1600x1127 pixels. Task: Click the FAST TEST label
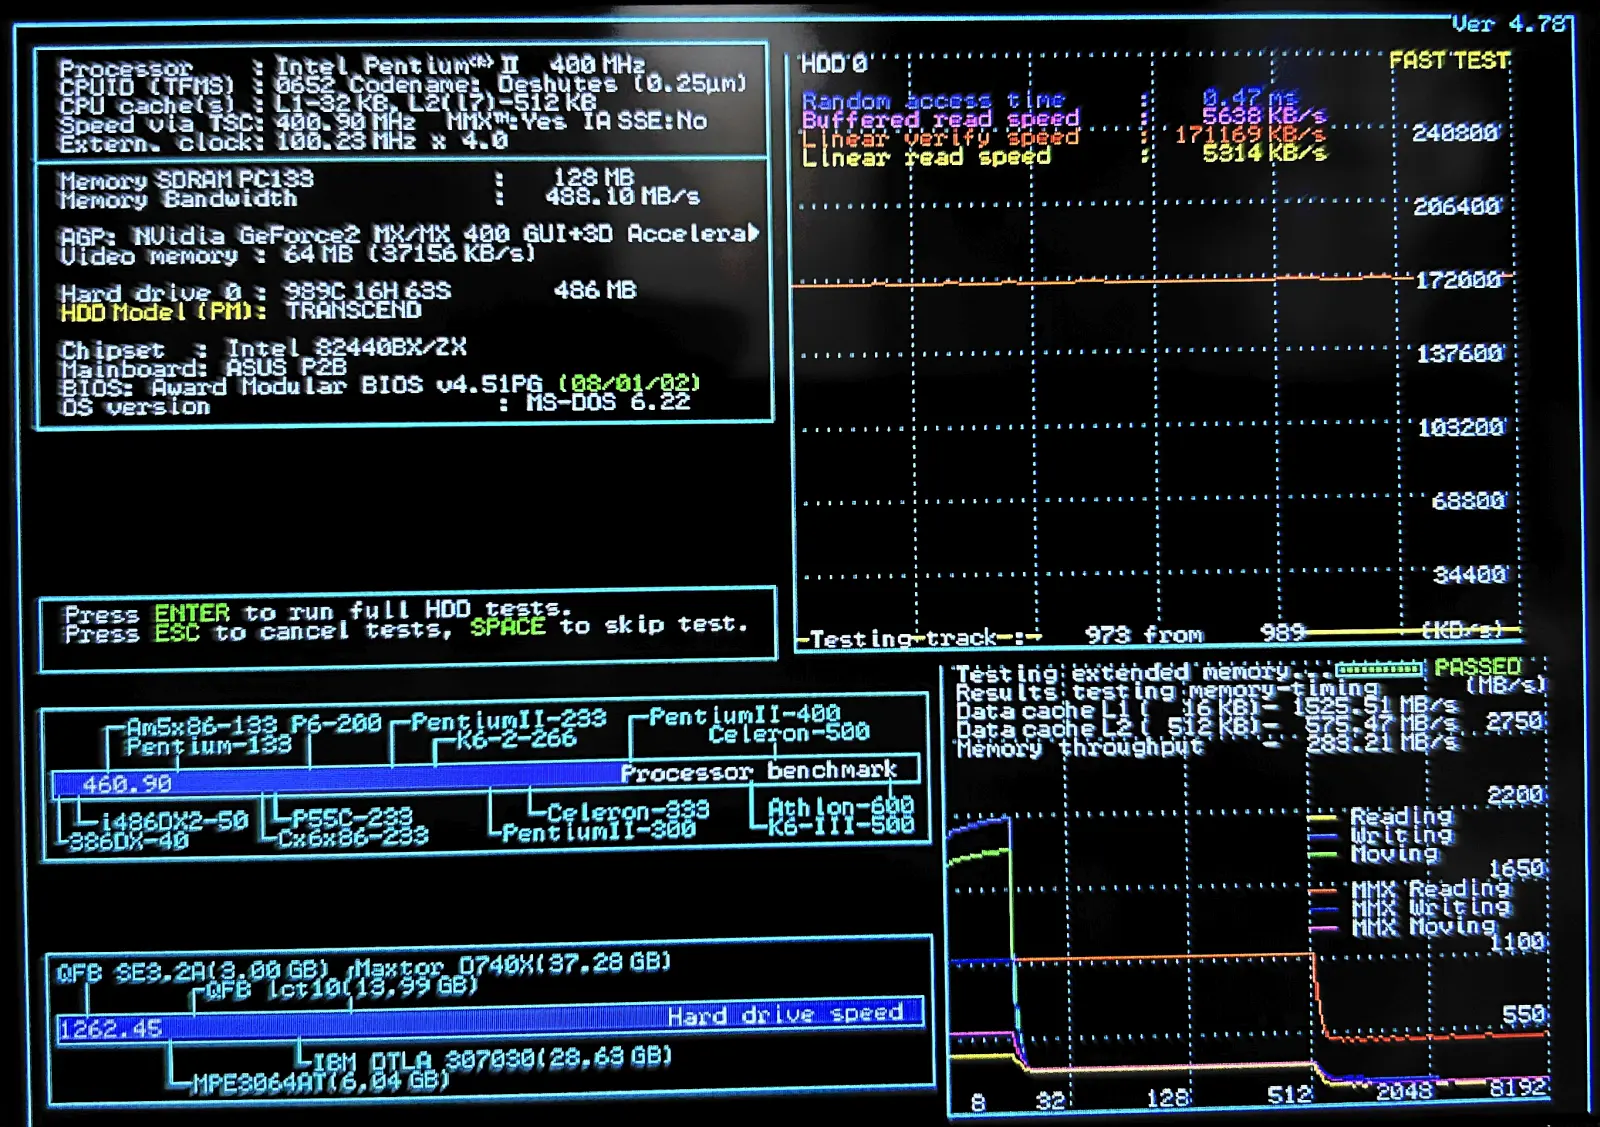(x=1449, y=61)
